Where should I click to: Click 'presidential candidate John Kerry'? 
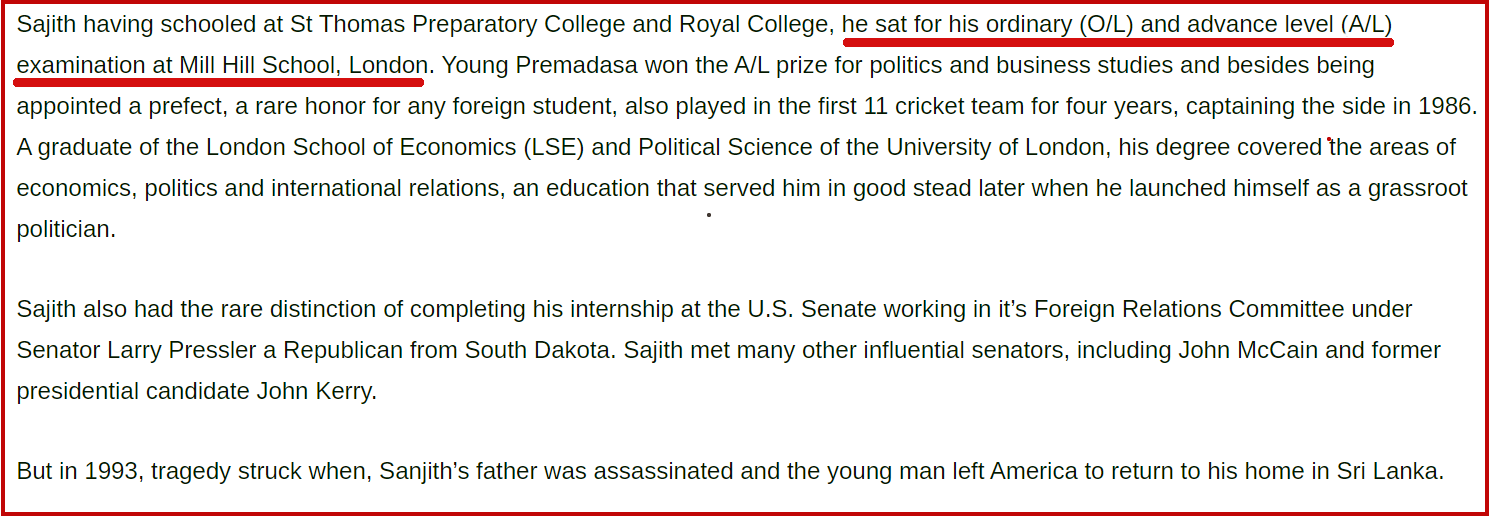196,391
